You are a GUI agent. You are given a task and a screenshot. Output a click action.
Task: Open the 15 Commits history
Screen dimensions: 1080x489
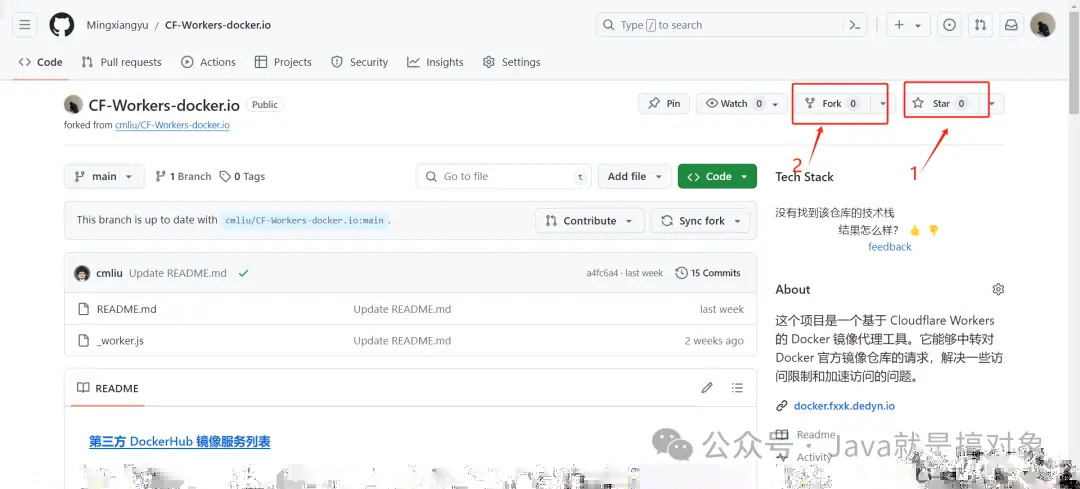708,273
